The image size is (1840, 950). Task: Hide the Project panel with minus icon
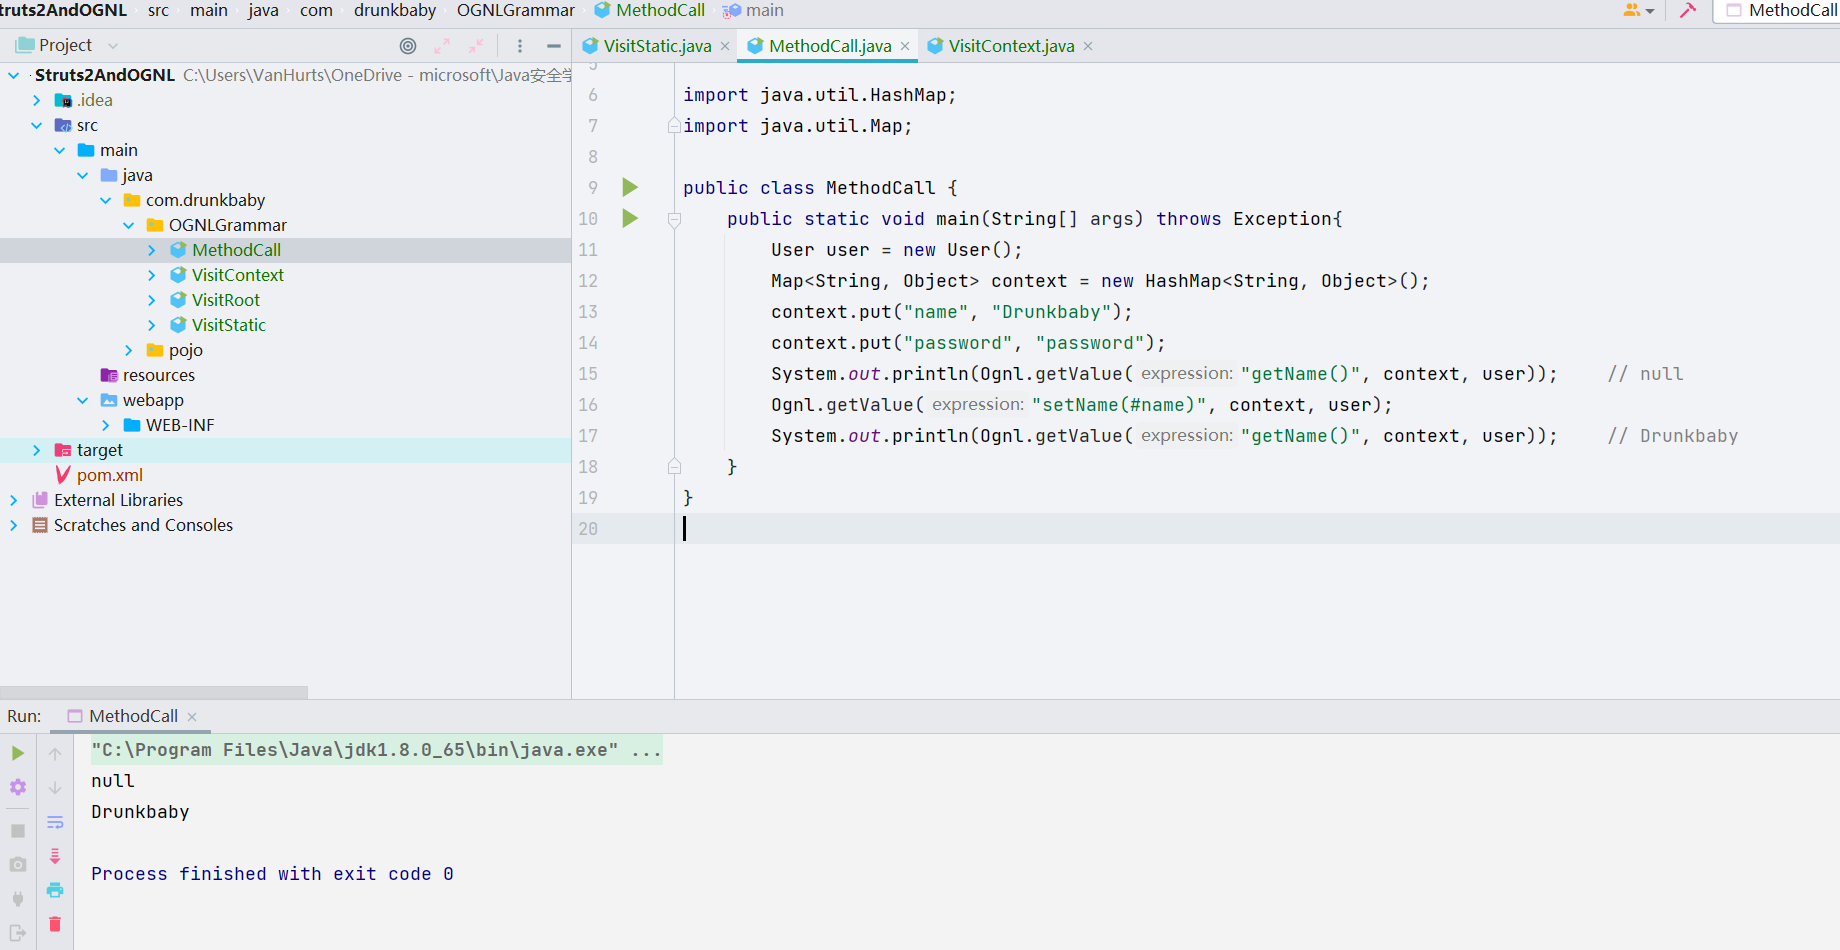tap(553, 46)
